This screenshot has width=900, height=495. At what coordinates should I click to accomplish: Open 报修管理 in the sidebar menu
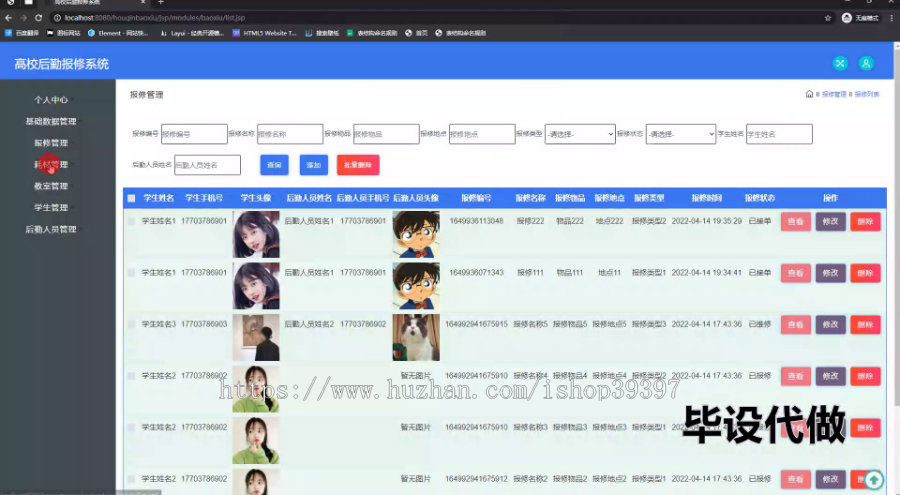tap(51, 143)
